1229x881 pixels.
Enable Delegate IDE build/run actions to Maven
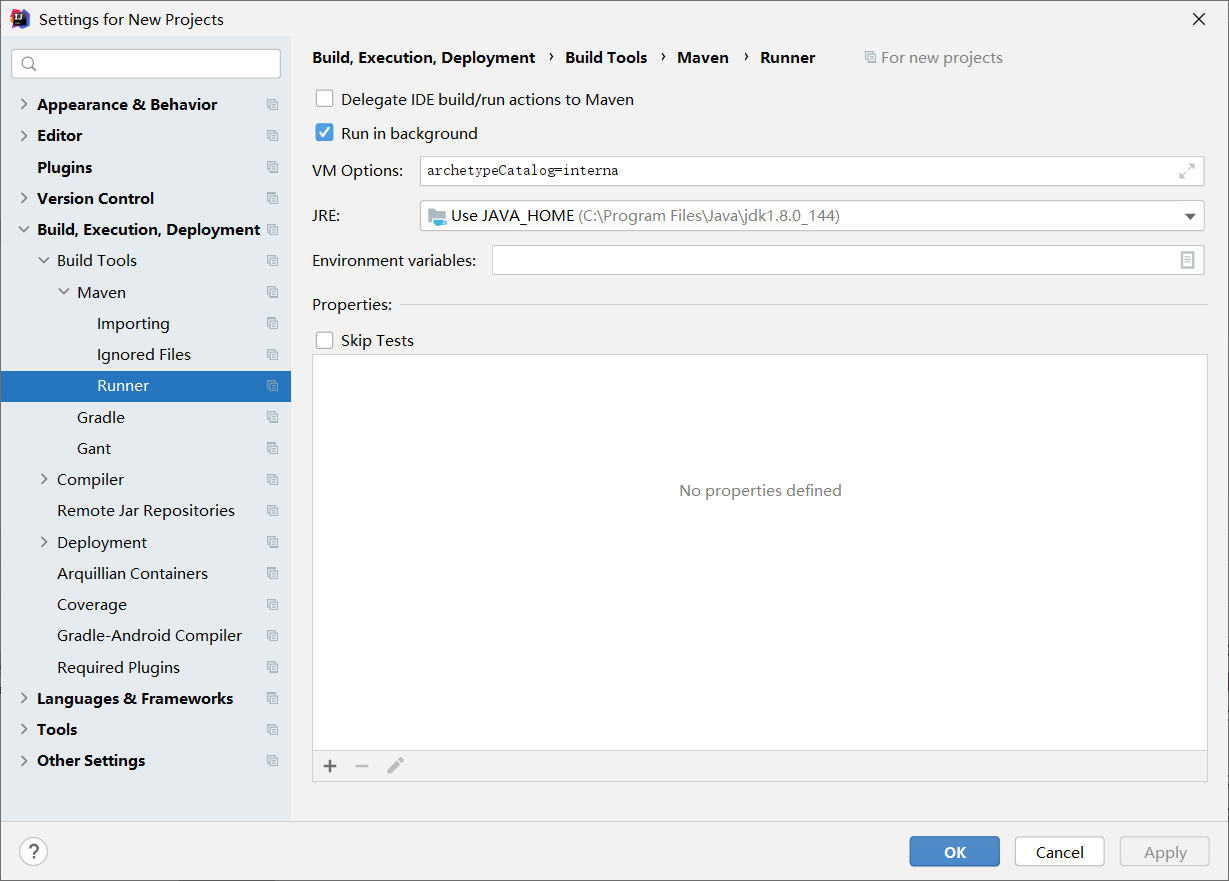[x=324, y=99]
